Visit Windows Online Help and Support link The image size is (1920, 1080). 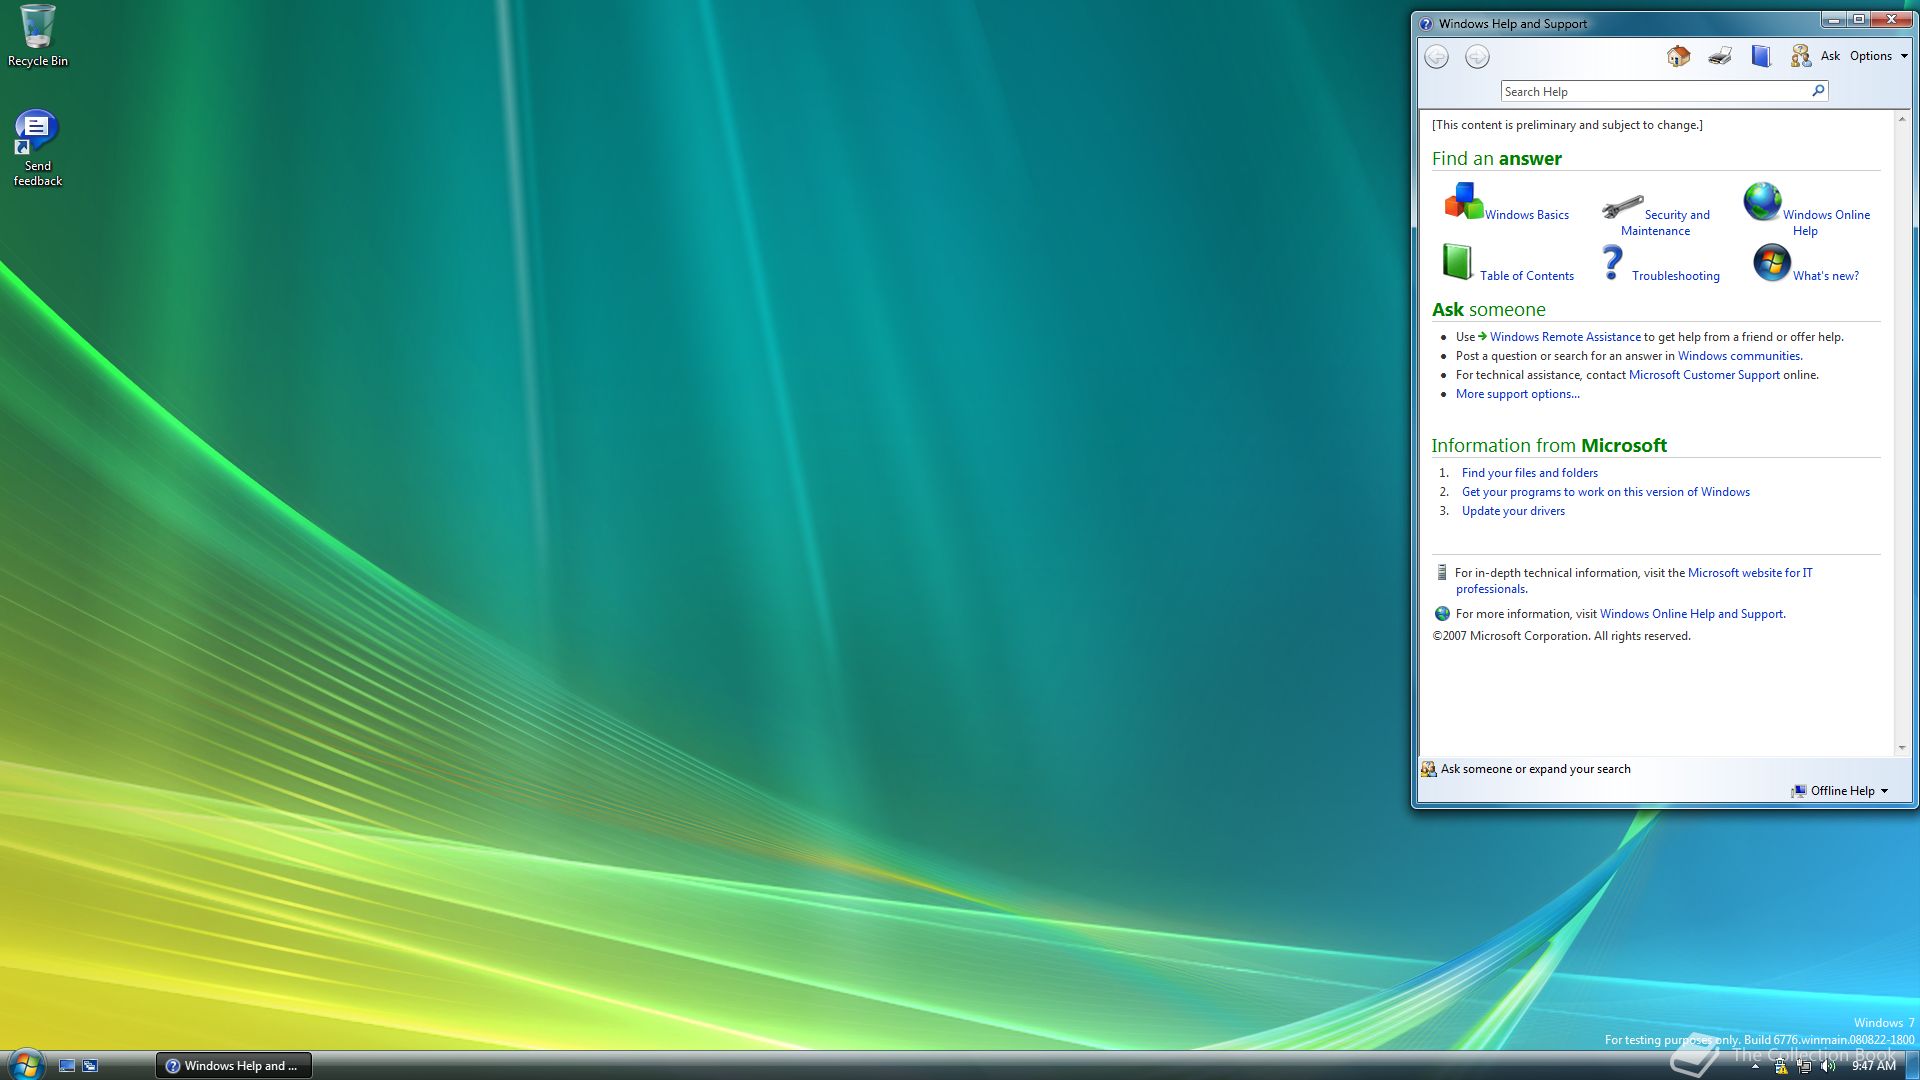click(1692, 614)
